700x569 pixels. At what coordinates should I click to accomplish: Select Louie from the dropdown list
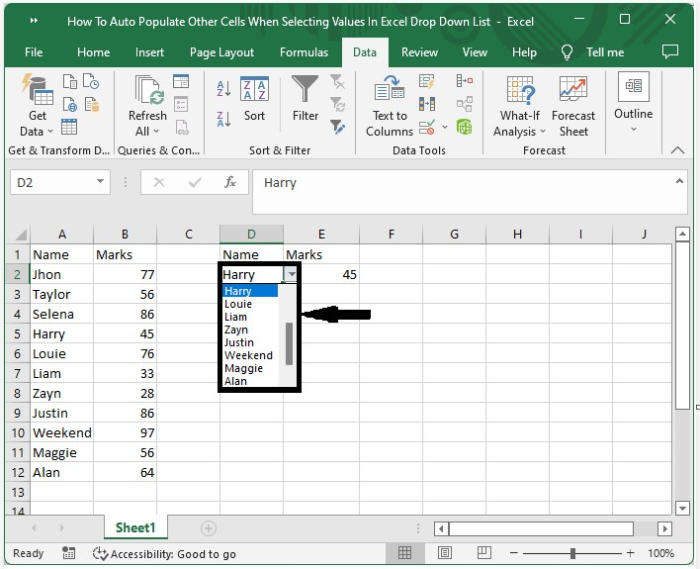[250, 304]
